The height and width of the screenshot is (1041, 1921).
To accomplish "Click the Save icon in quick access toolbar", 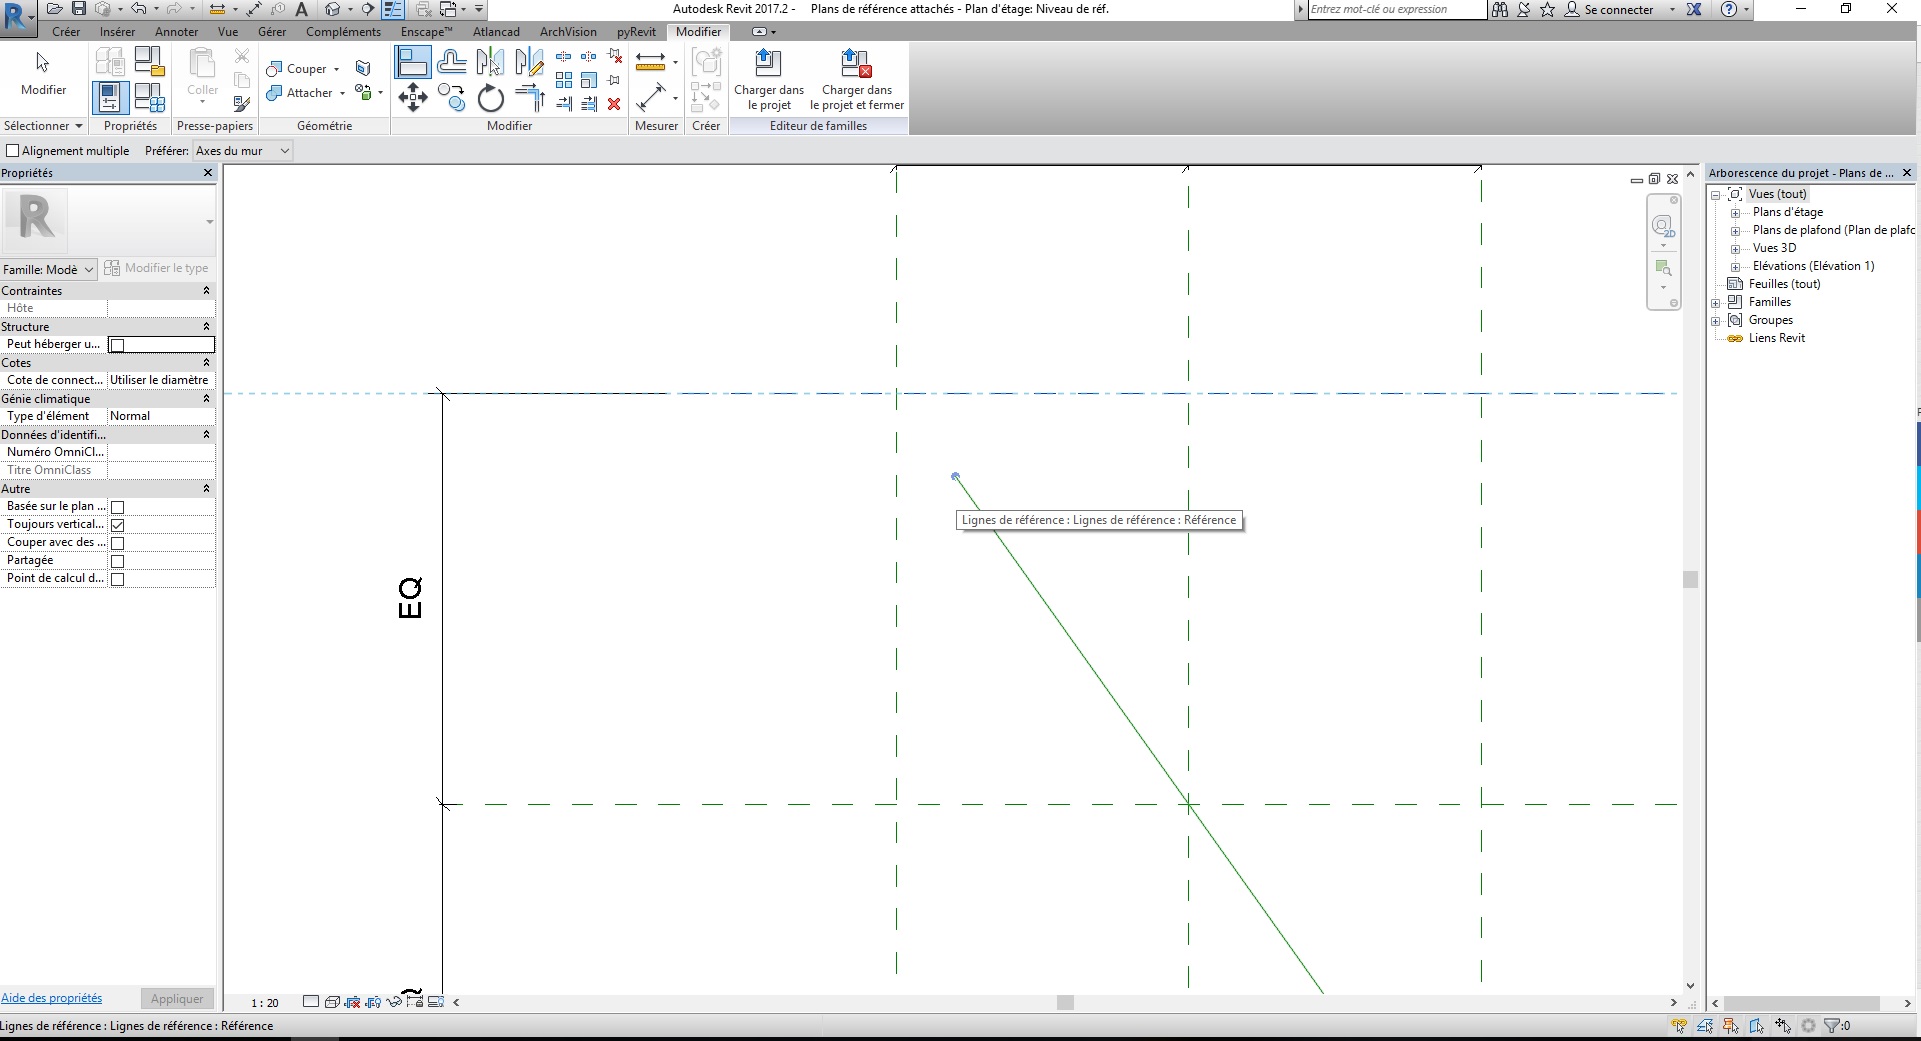I will click(79, 9).
